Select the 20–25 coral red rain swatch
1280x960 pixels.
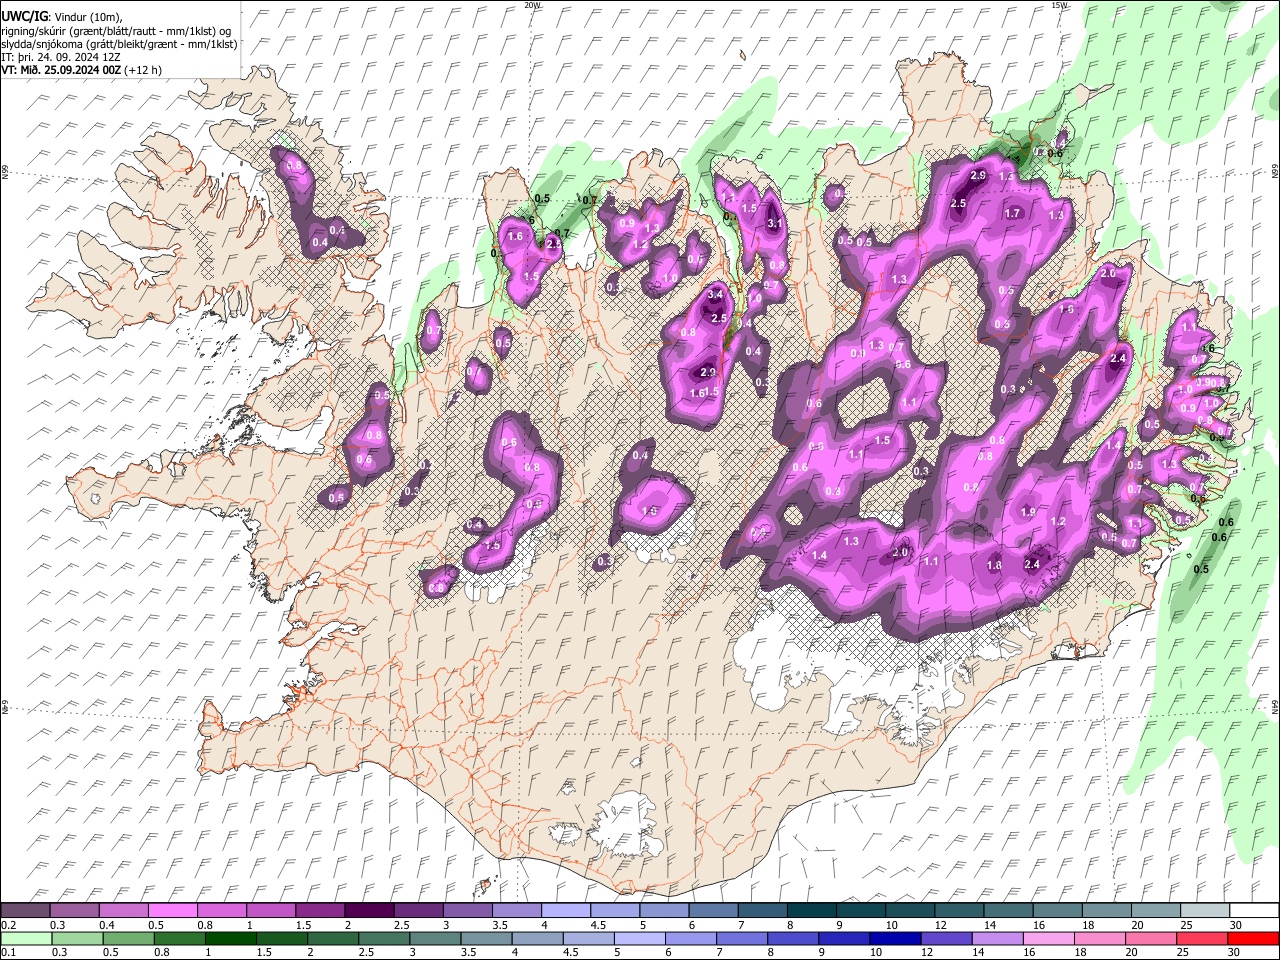pyautogui.click(x=1202, y=938)
